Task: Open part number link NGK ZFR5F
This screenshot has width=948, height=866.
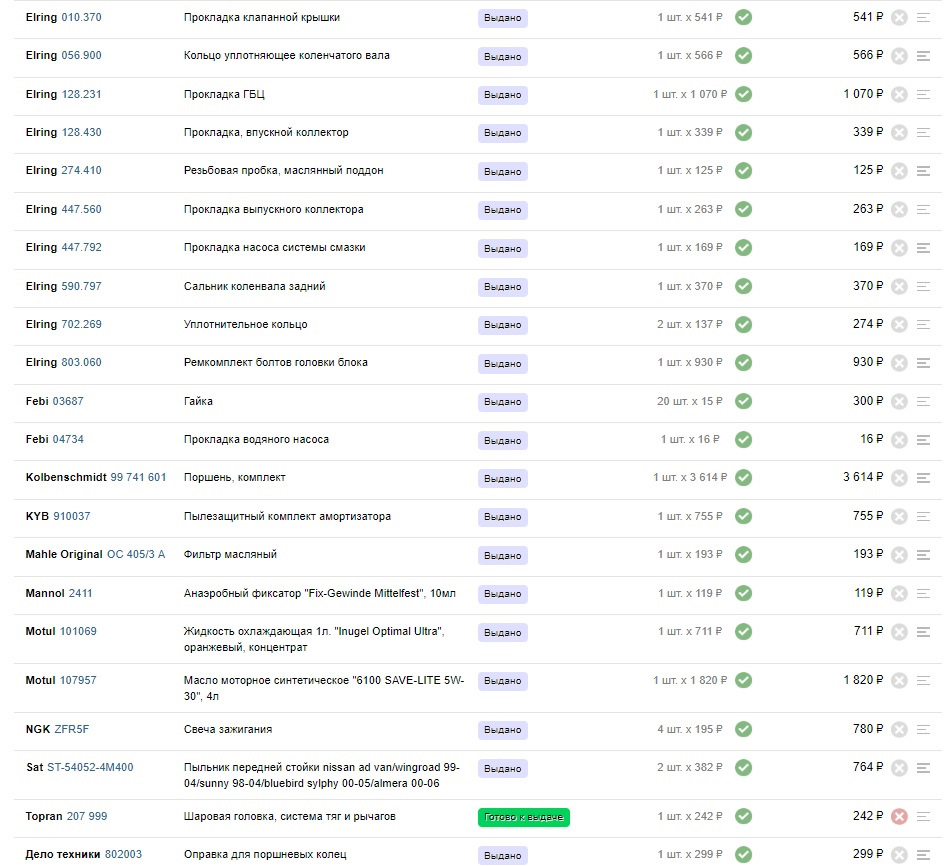Action: click(x=71, y=729)
